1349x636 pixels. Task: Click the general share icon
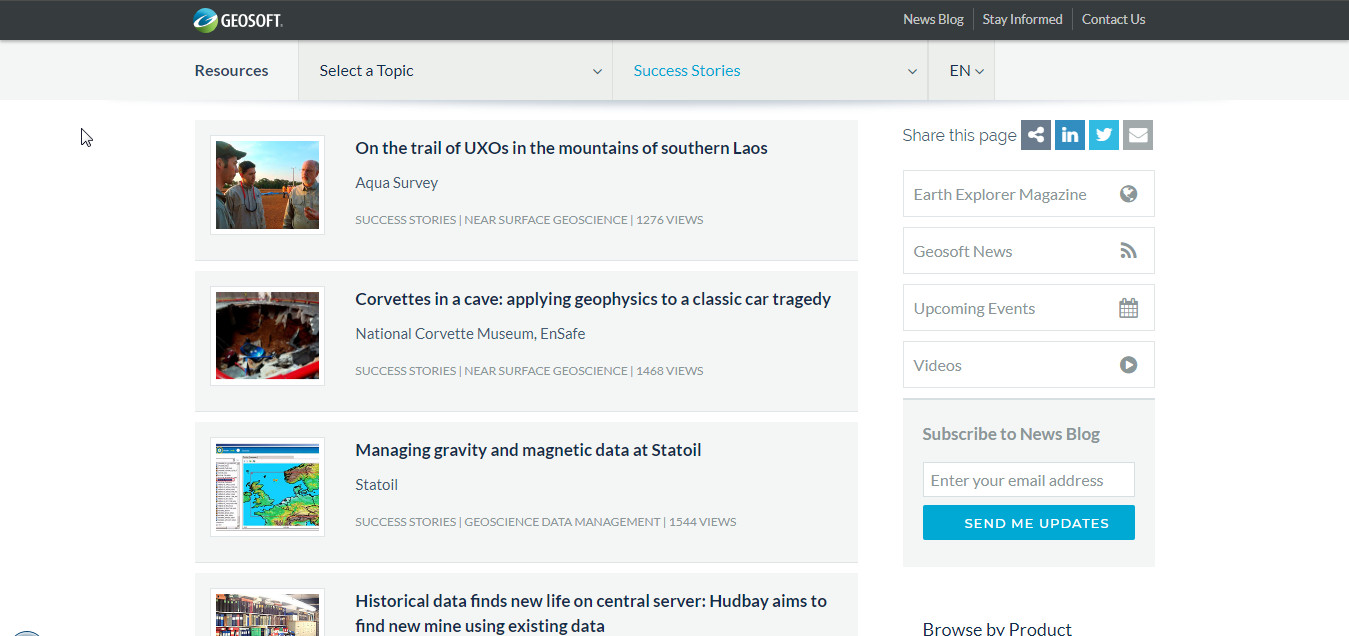point(1036,135)
